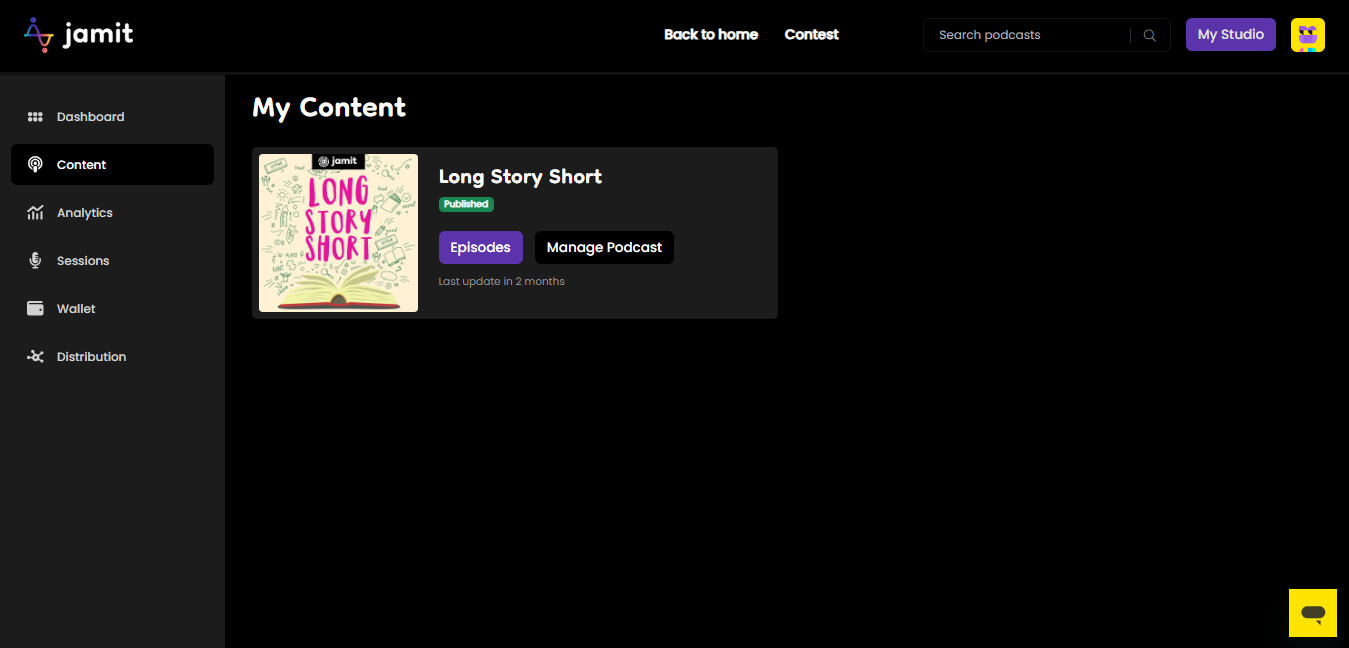Screen dimensions: 1349x648
Task: Click the Distribution icon
Action: pyautogui.click(x=35, y=357)
